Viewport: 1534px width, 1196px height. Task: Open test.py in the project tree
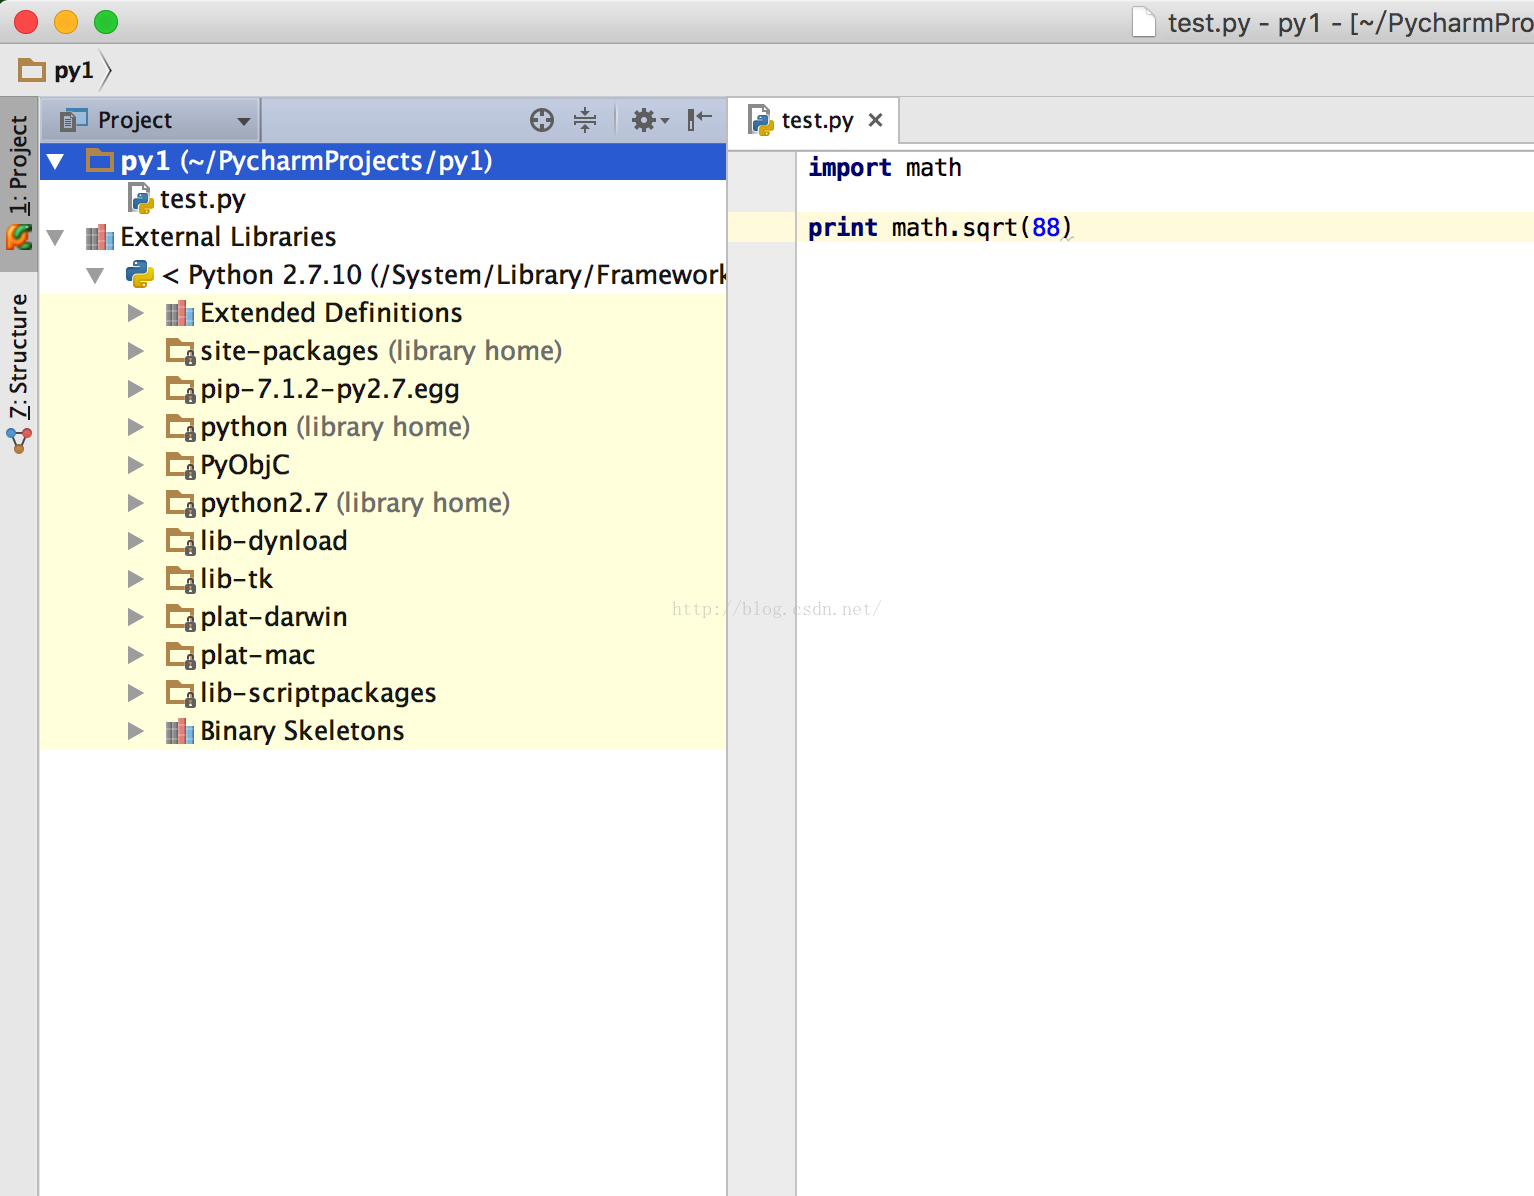click(x=203, y=199)
